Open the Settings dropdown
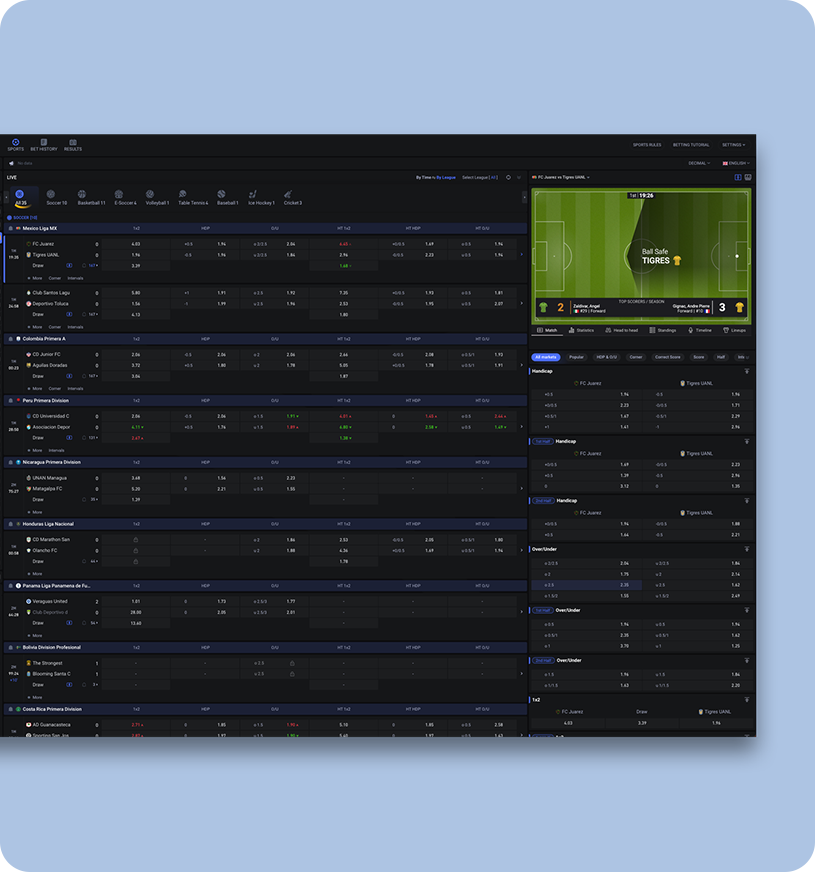 coord(733,145)
